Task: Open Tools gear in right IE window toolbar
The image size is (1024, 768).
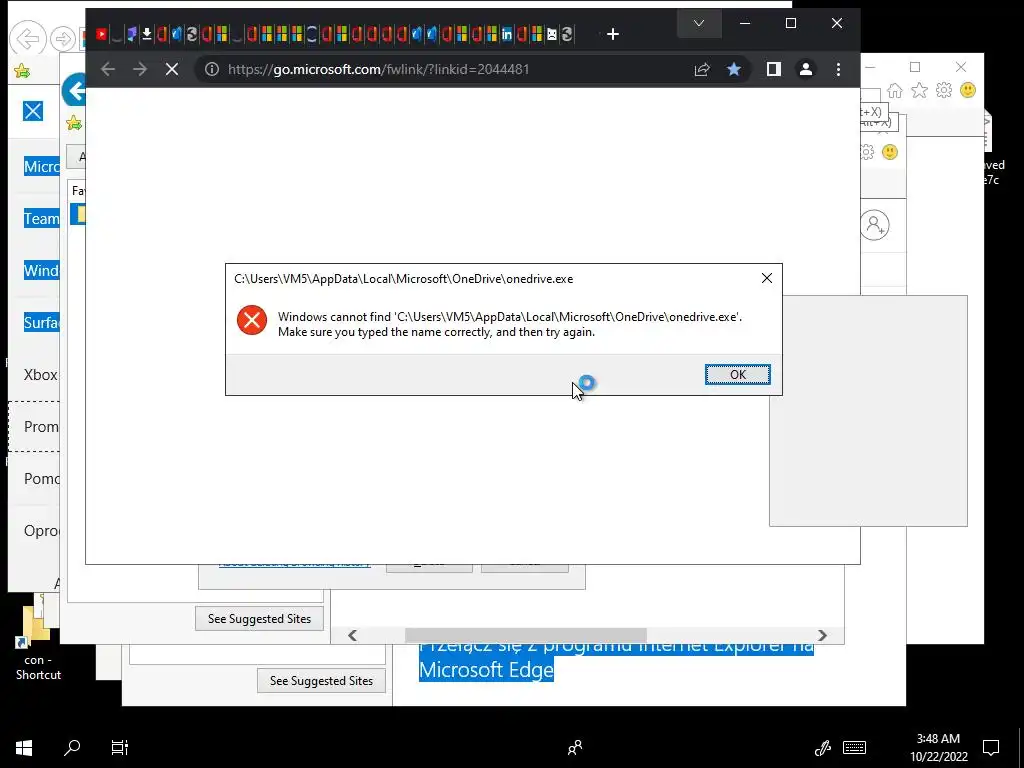Action: pos(944,90)
